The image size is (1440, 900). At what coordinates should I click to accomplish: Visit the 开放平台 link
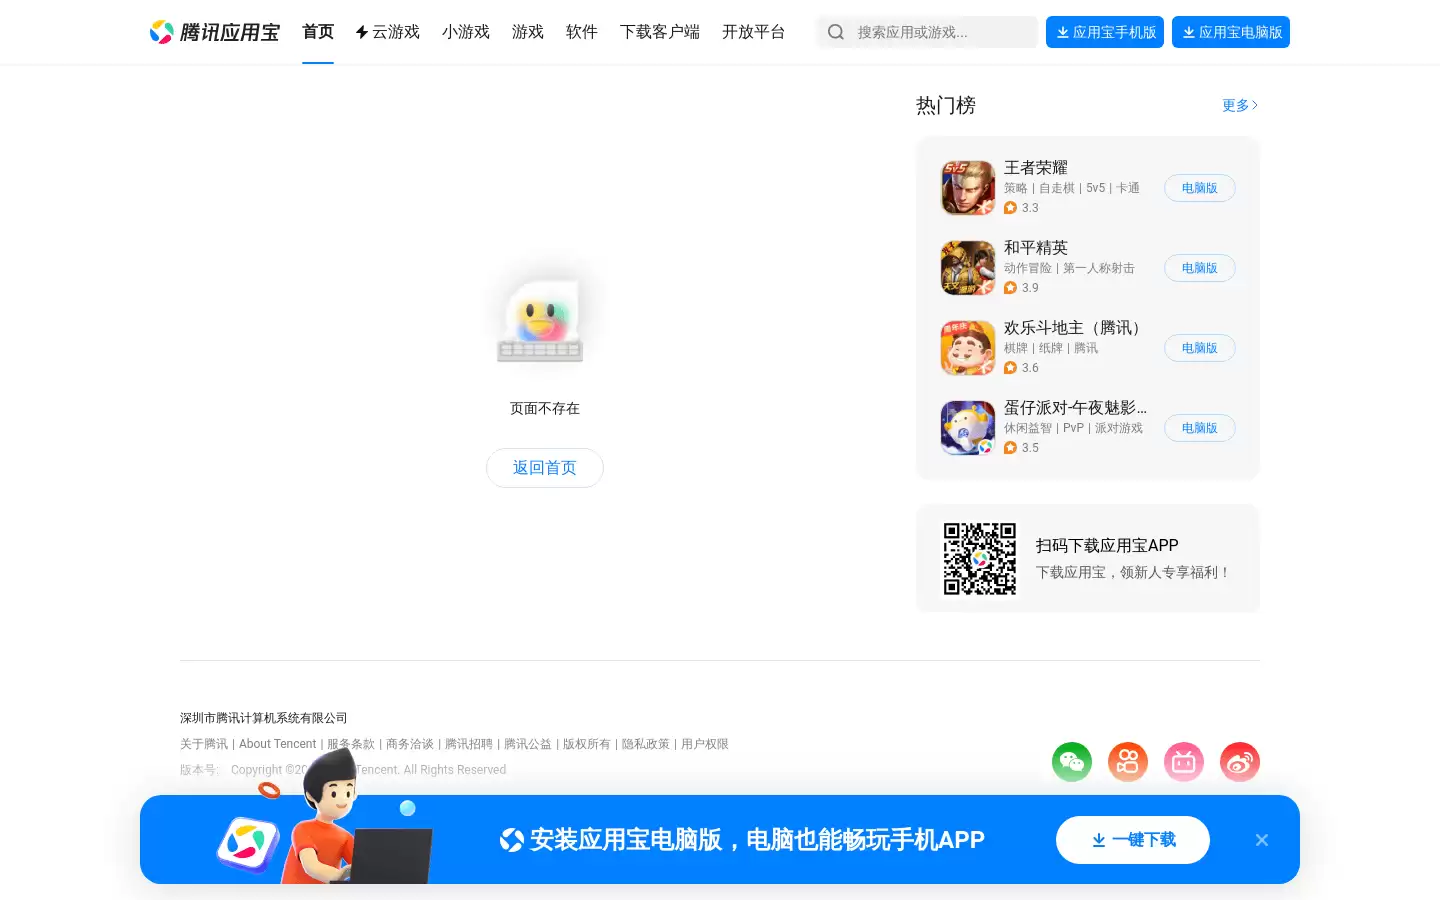754,32
